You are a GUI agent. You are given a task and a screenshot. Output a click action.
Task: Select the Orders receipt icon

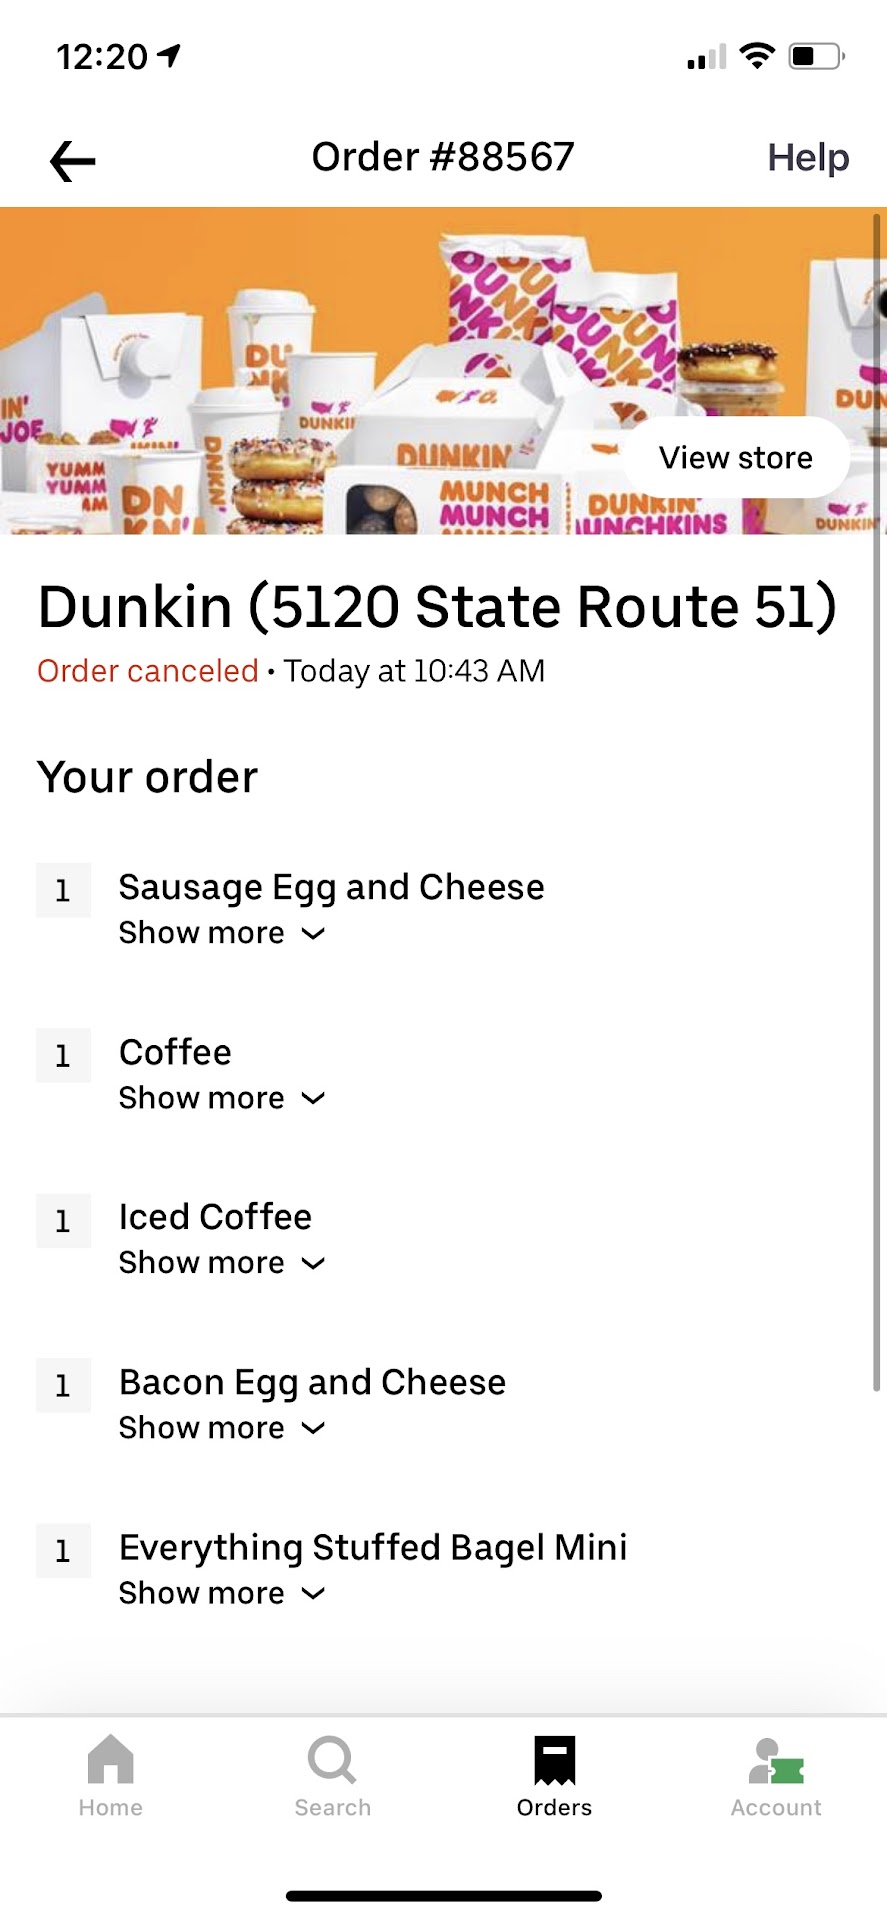click(554, 1761)
